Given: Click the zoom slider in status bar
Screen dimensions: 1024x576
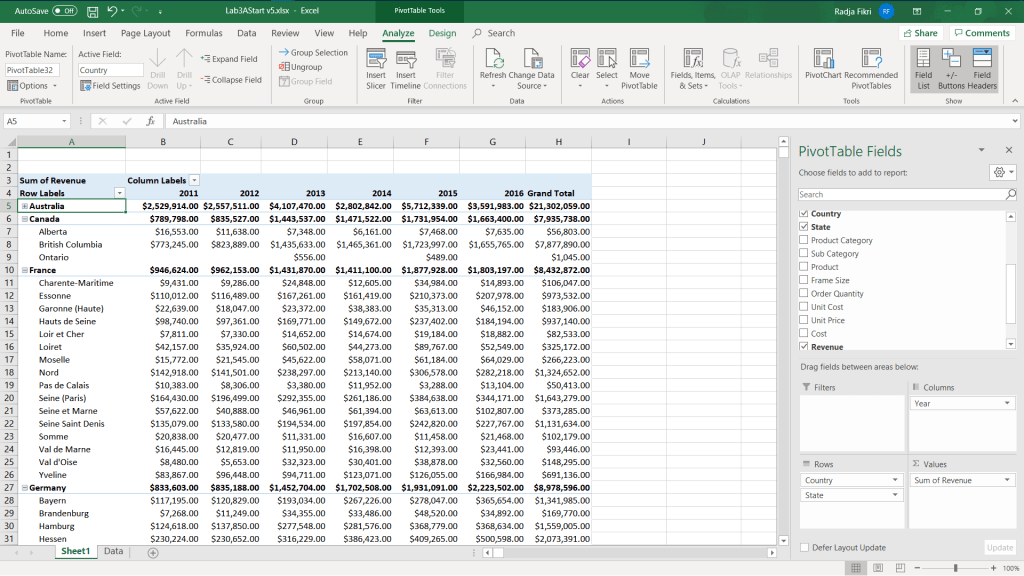Looking at the screenshot, I should [x=955, y=568].
